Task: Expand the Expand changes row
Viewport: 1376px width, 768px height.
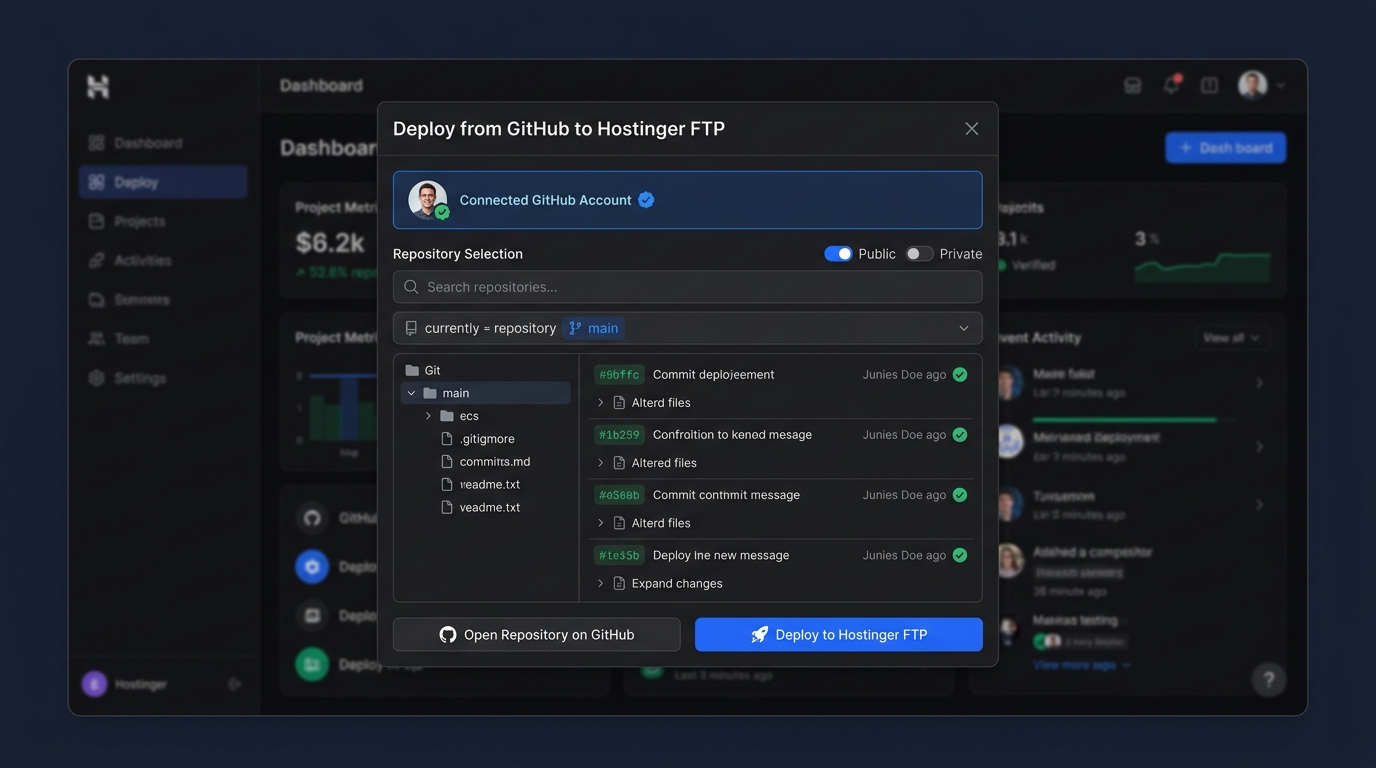Action: (x=600, y=583)
